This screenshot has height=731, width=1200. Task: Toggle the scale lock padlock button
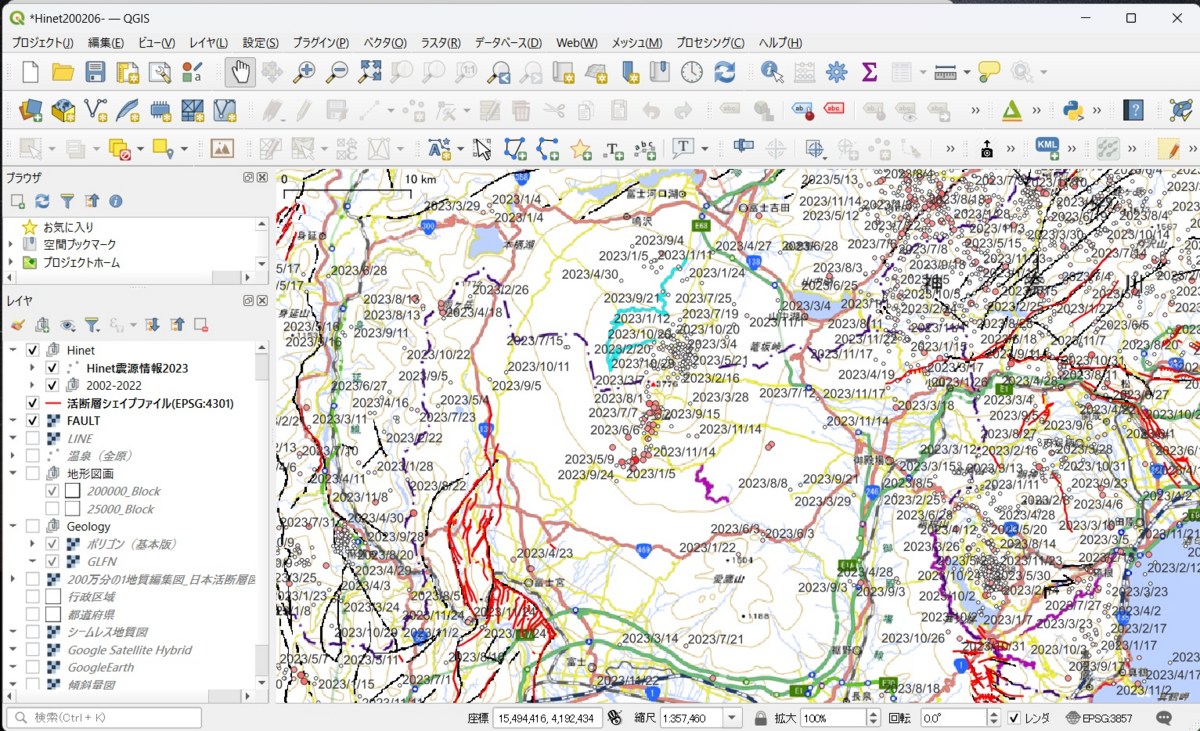click(x=761, y=718)
